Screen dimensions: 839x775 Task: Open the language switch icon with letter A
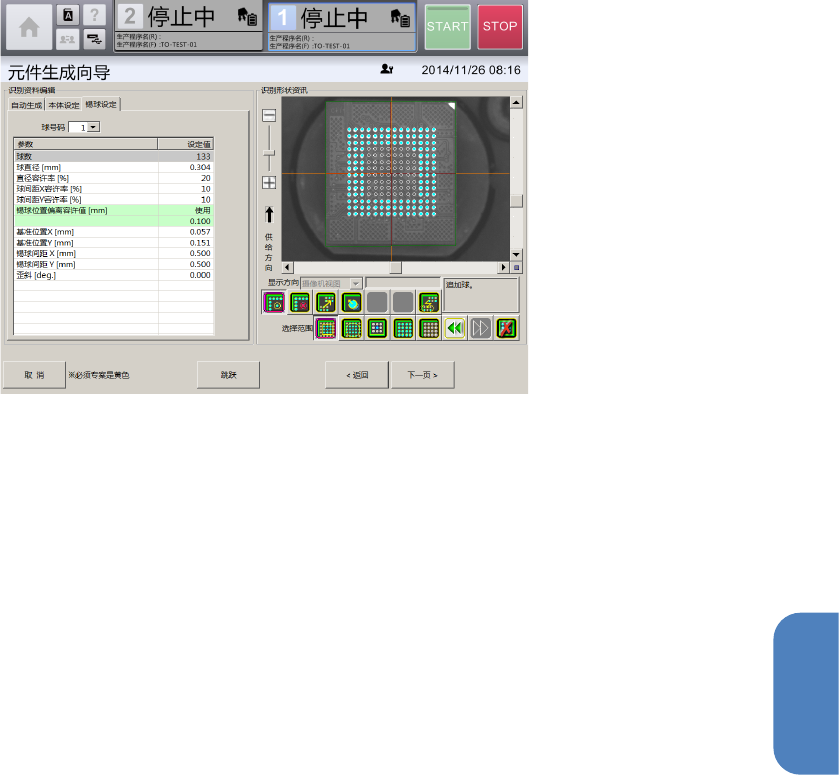coord(68,15)
